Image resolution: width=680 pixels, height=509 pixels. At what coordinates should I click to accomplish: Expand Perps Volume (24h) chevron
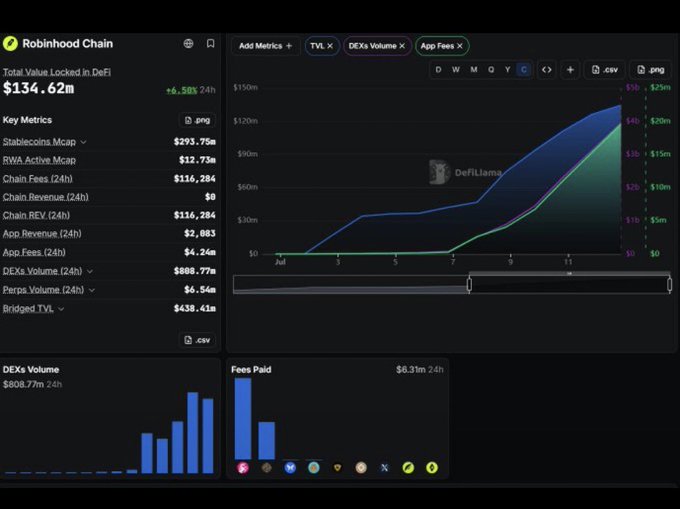92,290
